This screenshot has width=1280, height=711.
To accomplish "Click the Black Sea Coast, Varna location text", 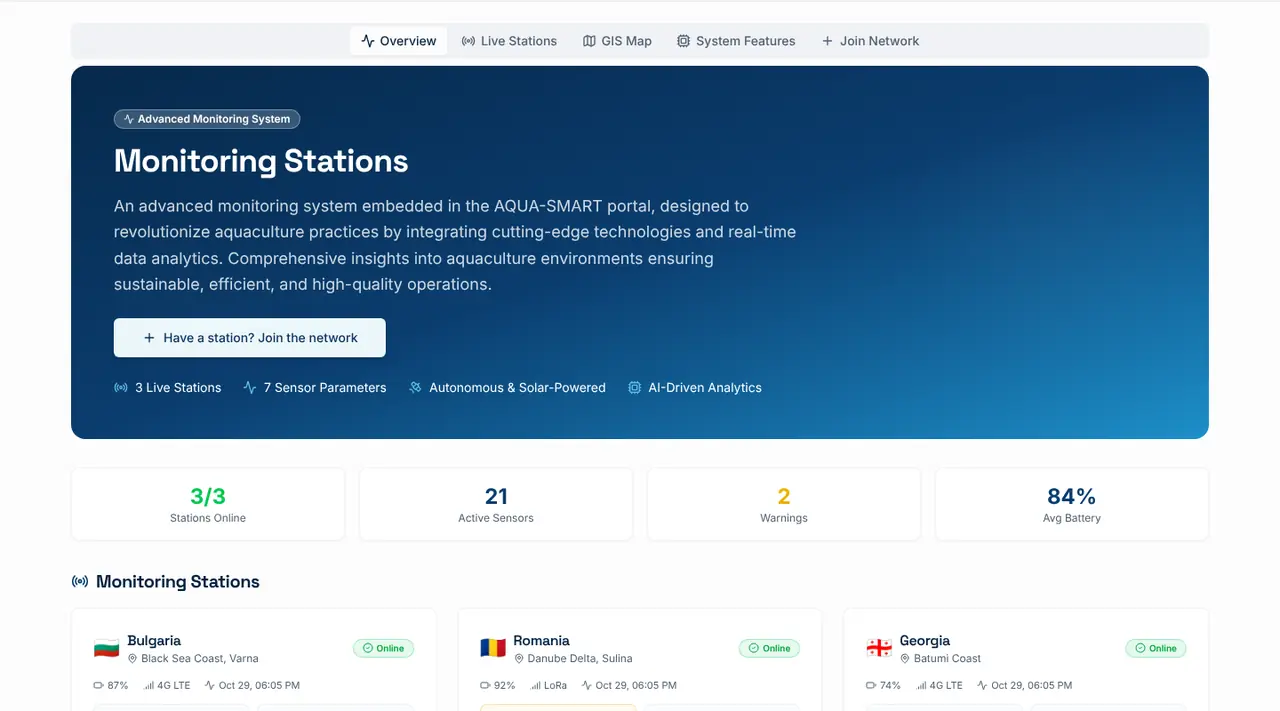I will [x=200, y=659].
